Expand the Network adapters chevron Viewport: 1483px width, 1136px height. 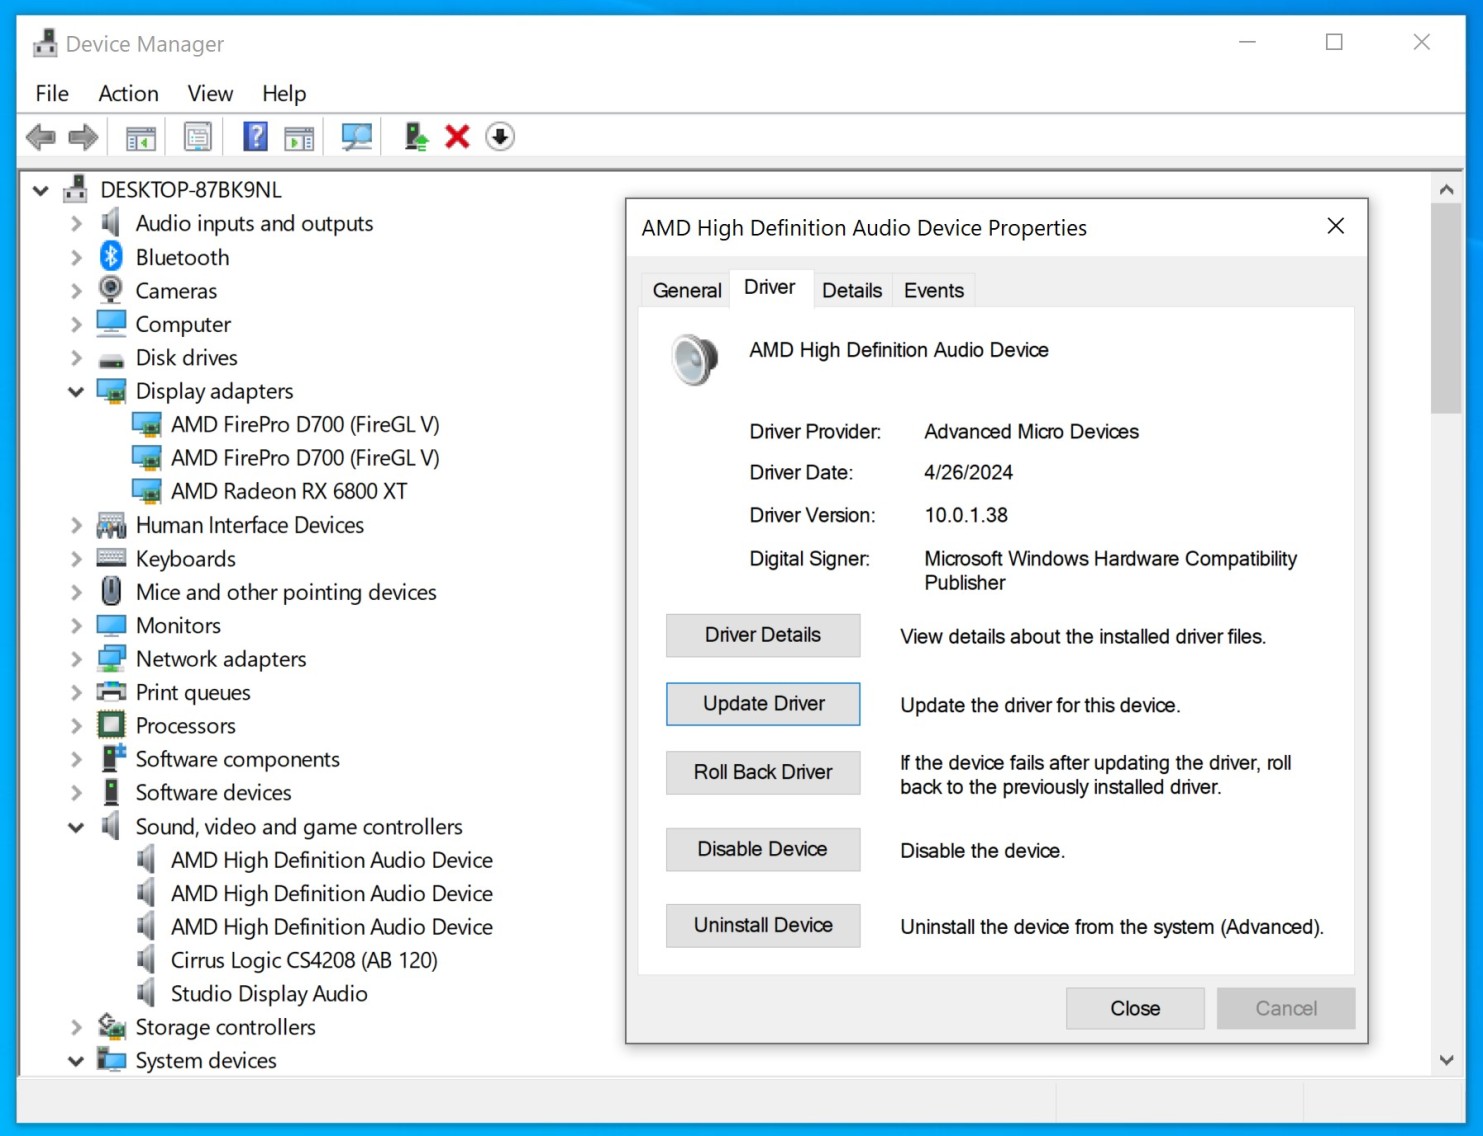[76, 659]
